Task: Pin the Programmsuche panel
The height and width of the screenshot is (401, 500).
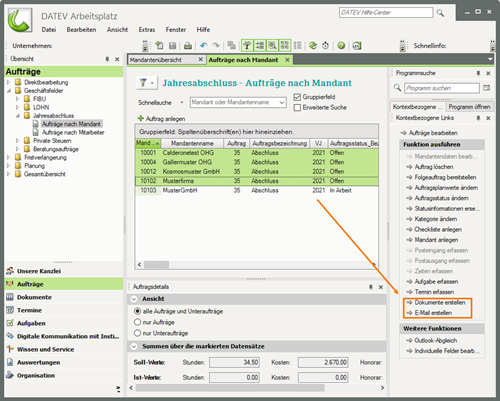Action: tap(478, 73)
